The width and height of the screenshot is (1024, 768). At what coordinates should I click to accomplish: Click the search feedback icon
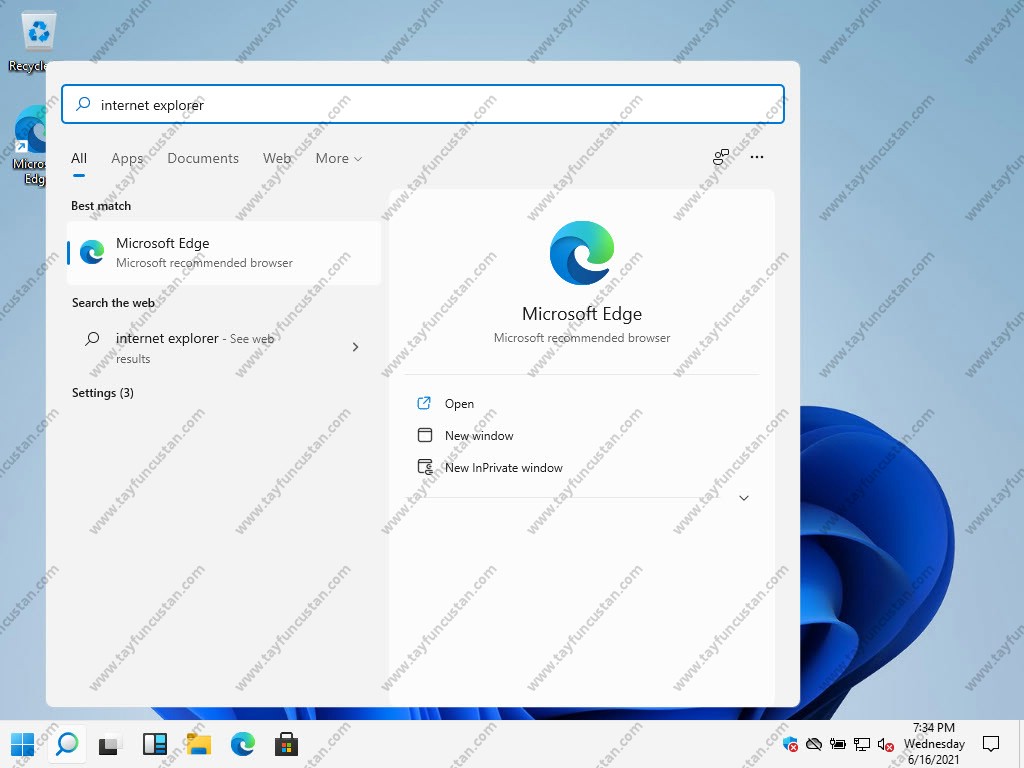721,157
